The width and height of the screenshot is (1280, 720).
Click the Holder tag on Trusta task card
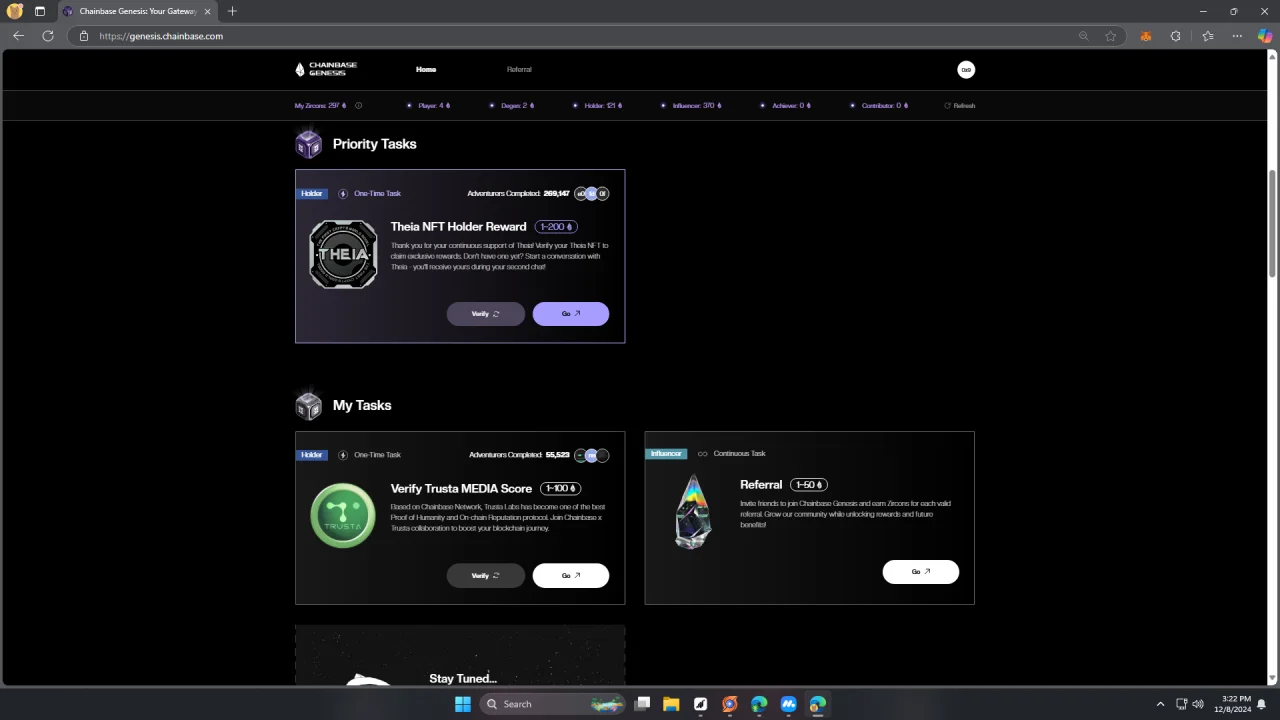tap(312, 454)
